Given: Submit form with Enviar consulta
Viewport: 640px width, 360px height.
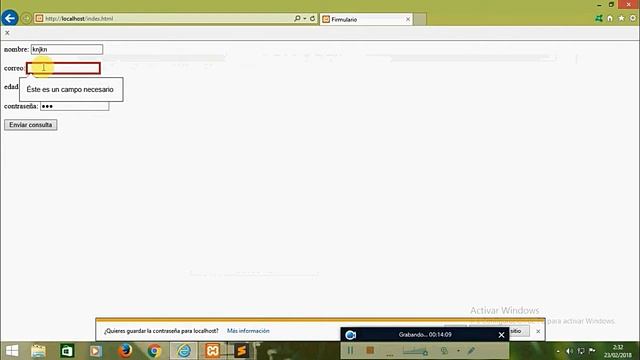Looking at the screenshot, I should tap(31, 125).
